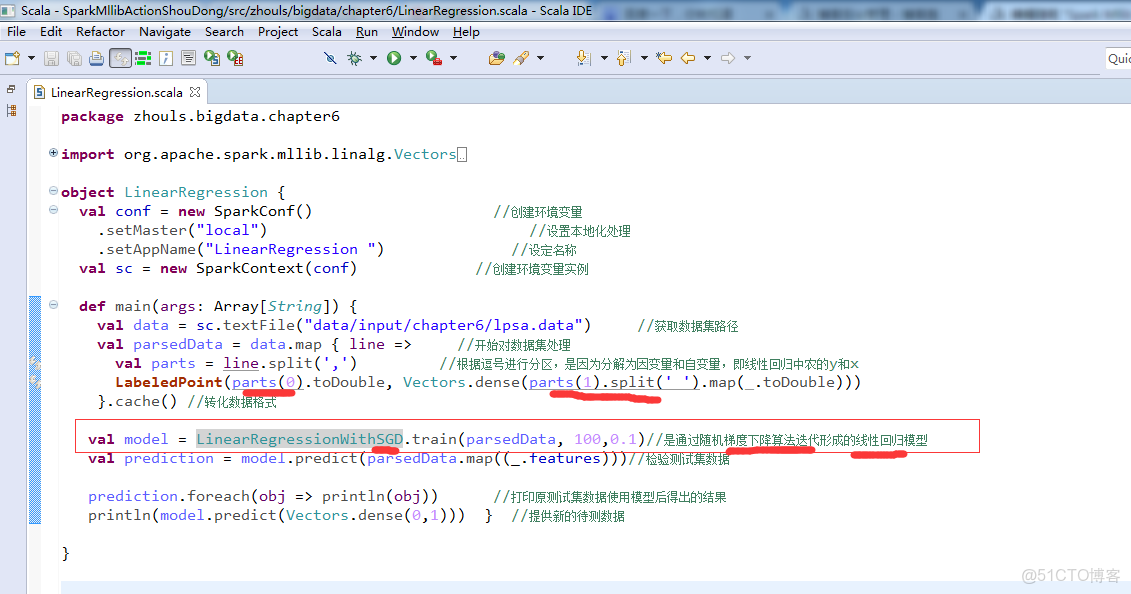
Task: Click the Open Type folder icon
Action: point(496,58)
